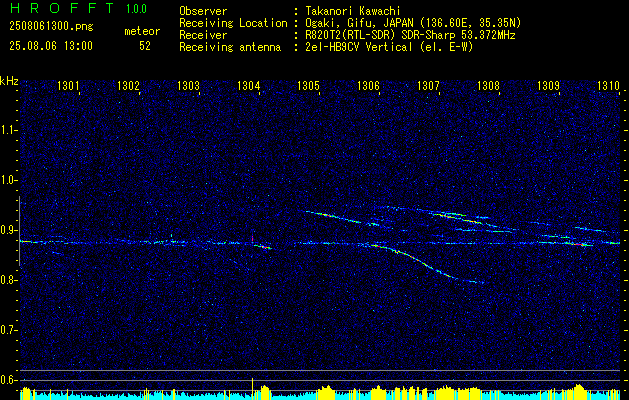Click the 1308 time marker
The width and height of the screenshot is (629, 400).
(488, 85)
